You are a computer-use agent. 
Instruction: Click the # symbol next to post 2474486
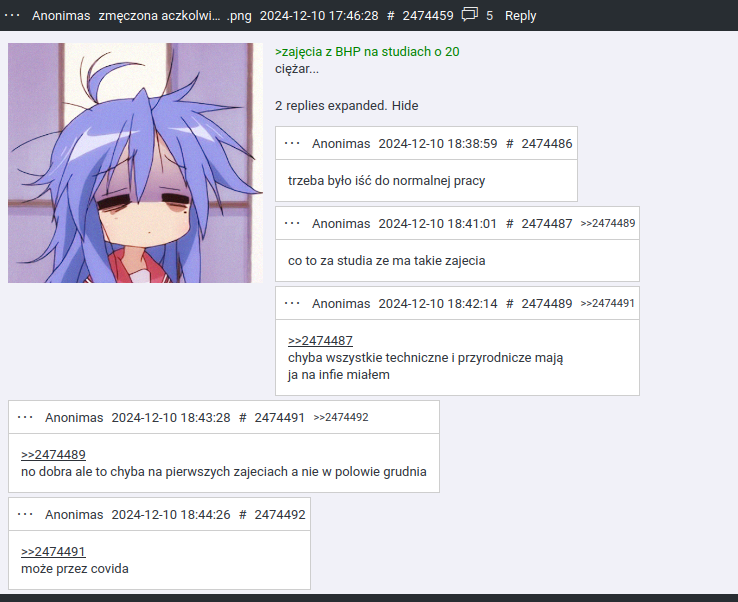[509, 144]
